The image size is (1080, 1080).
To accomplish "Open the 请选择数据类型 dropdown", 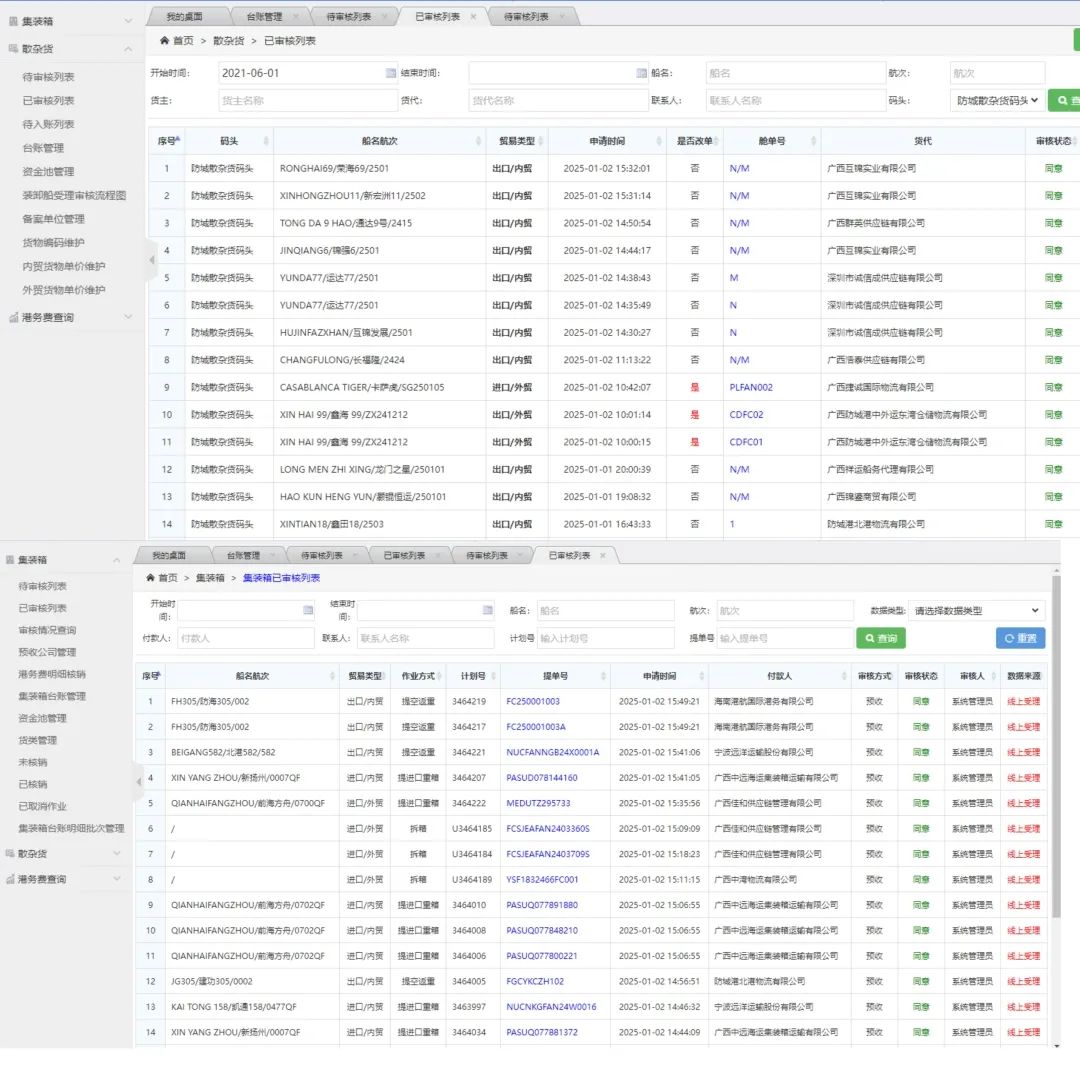I will click(977, 610).
